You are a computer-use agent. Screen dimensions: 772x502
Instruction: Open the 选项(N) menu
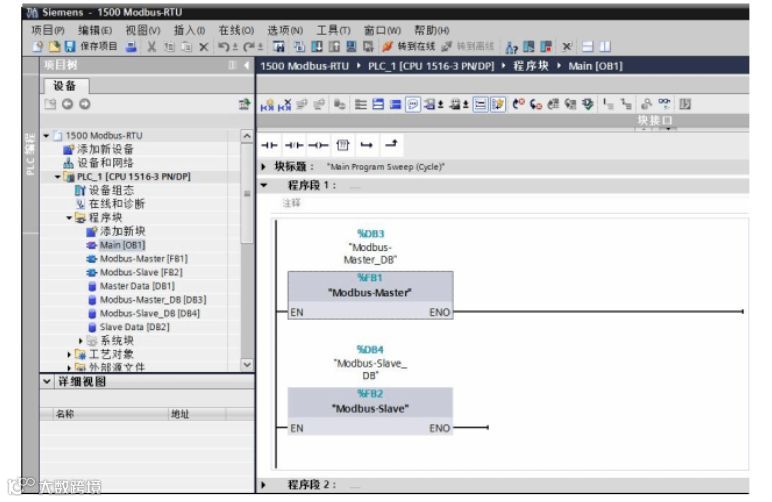pos(285,30)
